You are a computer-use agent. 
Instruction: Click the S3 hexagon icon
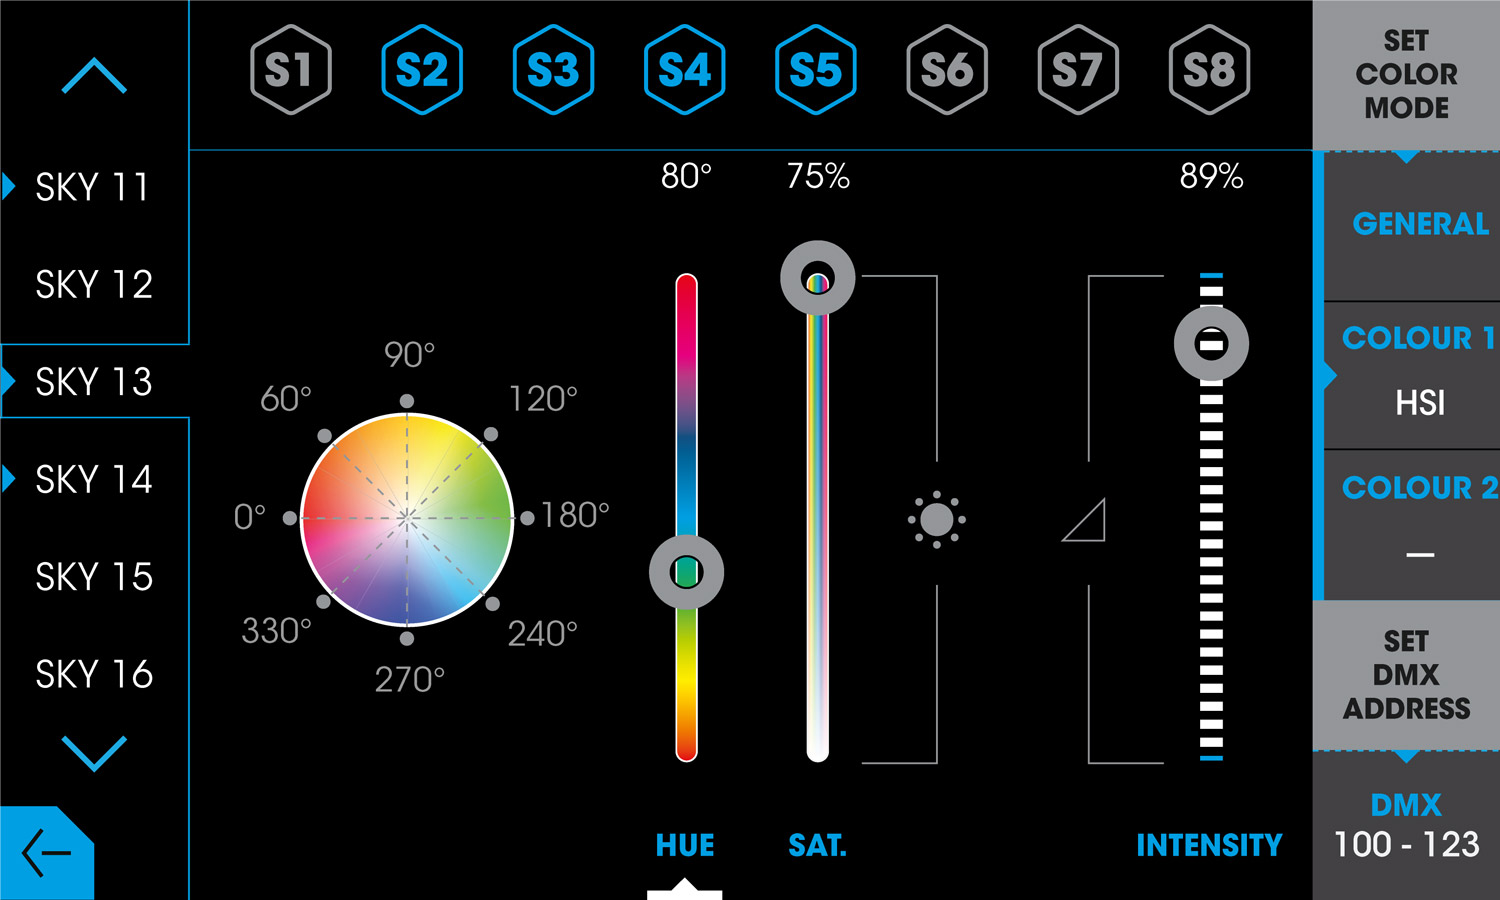[x=553, y=70]
